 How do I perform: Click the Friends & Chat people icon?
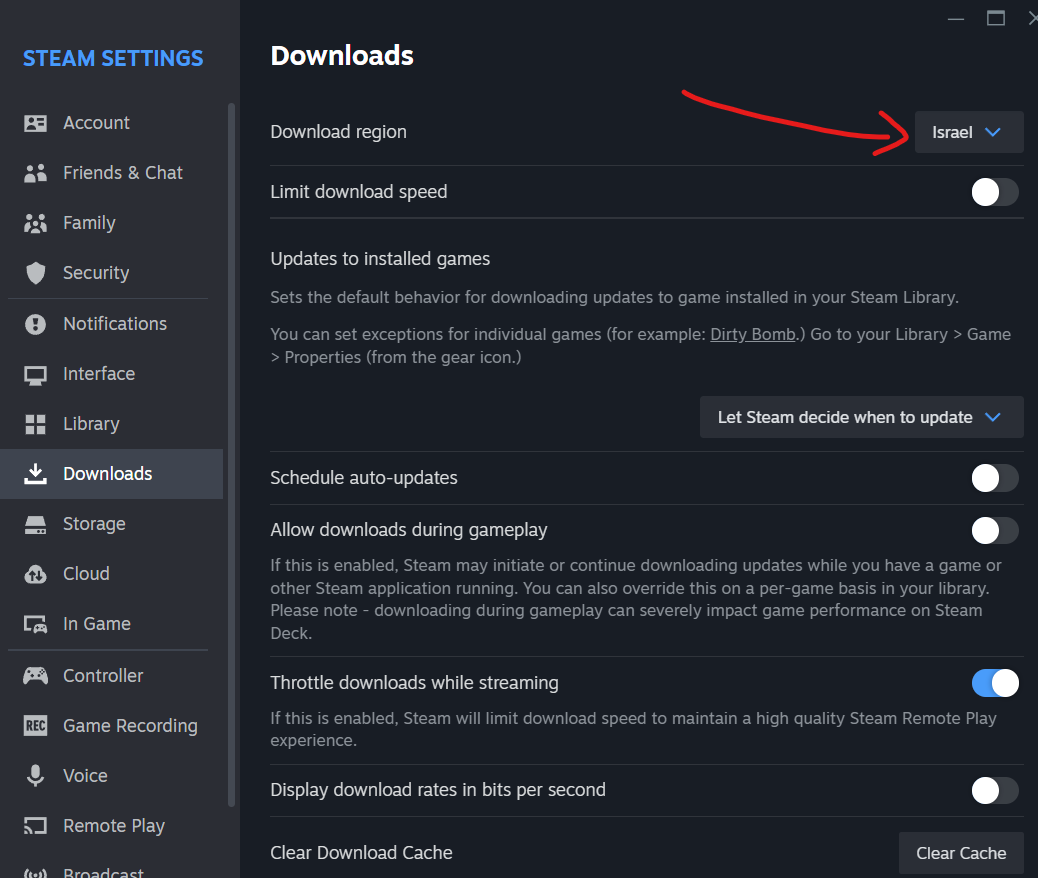(x=35, y=173)
